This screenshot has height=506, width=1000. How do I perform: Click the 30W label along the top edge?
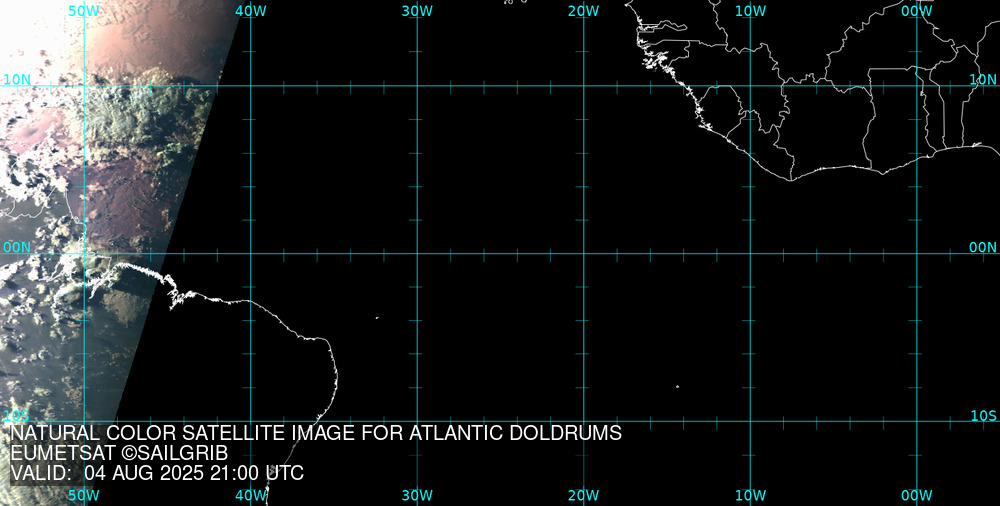pyautogui.click(x=418, y=11)
